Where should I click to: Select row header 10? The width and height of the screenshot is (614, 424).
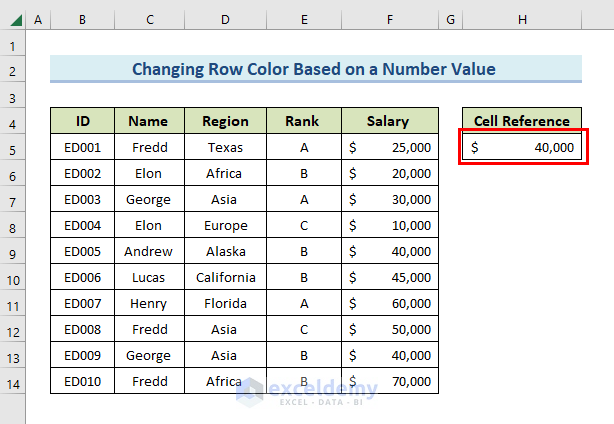(12, 278)
